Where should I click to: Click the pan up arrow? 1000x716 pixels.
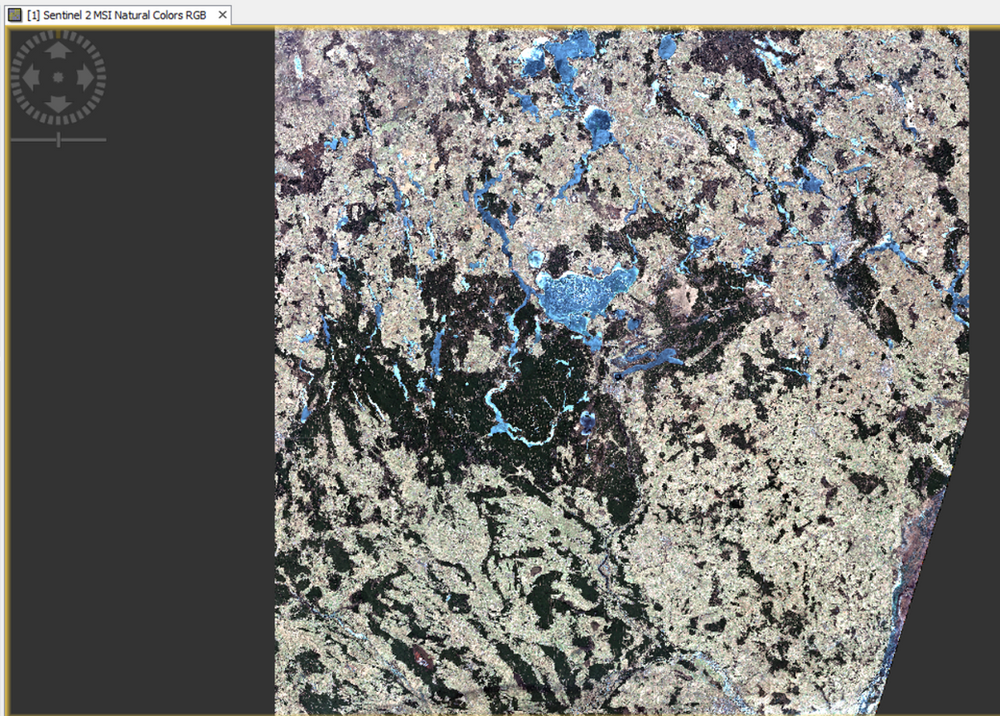(x=60, y=47)
